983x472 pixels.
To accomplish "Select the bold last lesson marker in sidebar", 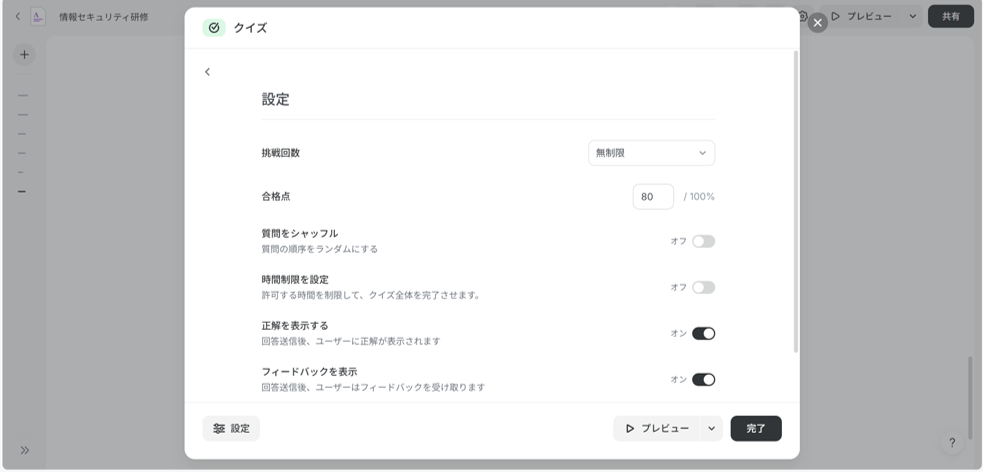I will [x=22, y=191].
